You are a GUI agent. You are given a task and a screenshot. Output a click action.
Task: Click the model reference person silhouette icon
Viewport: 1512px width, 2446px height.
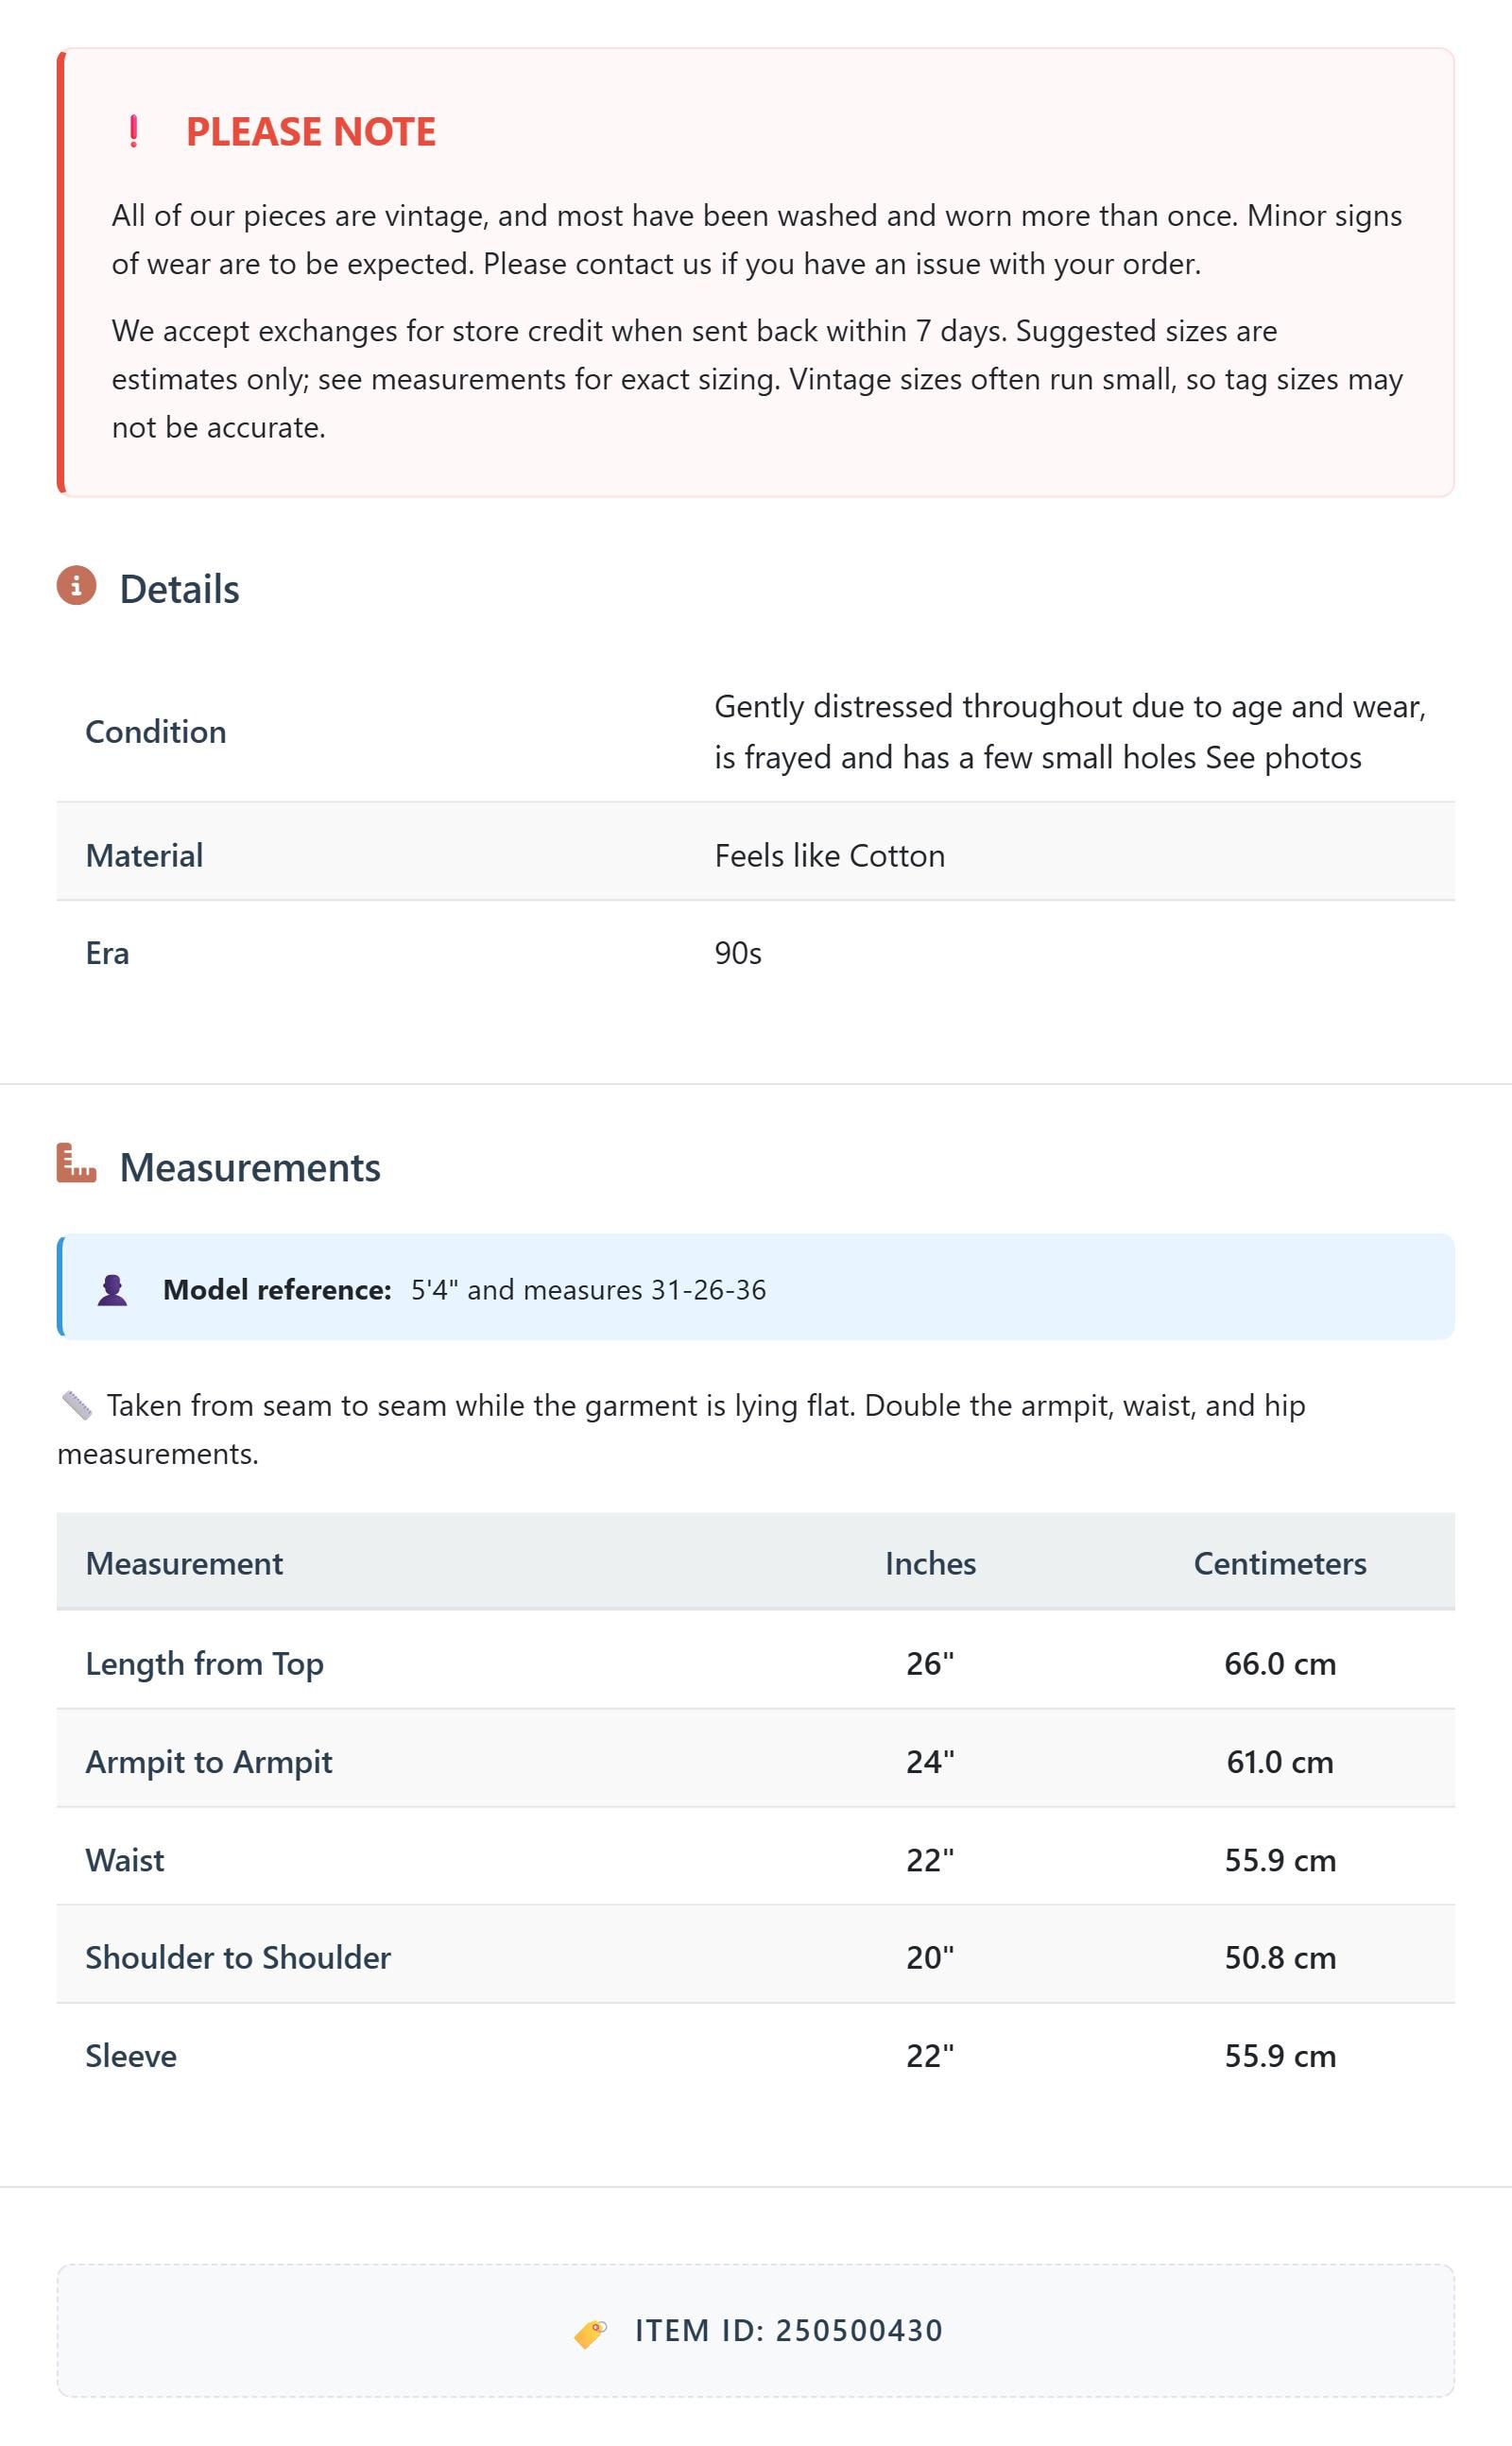tap(112, 1290)
